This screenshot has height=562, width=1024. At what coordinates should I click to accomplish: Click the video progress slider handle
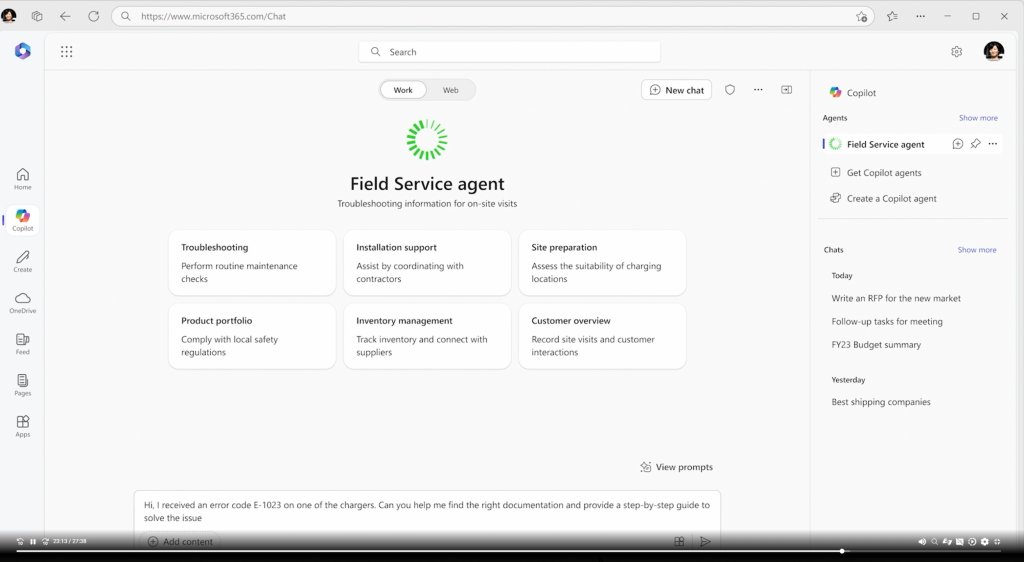842,551
